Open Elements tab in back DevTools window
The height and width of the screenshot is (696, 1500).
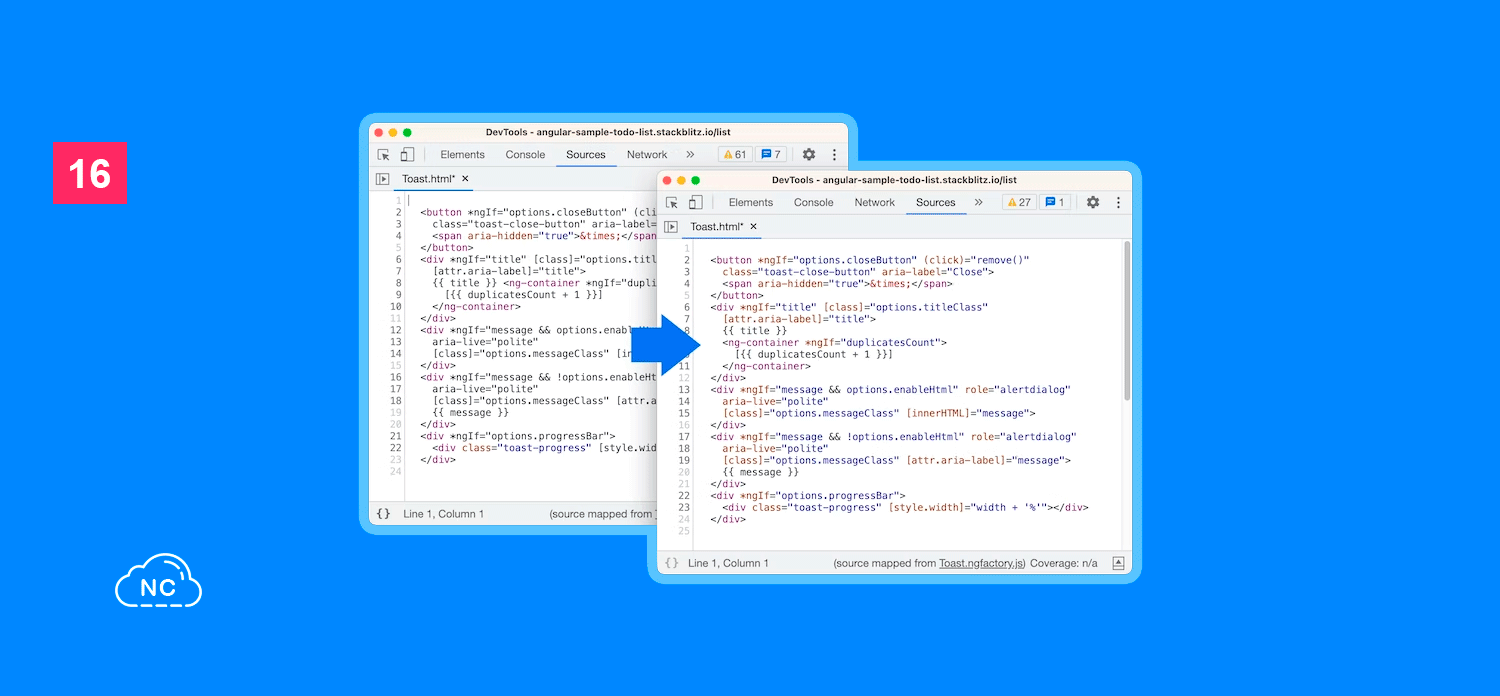tap(462, 155)
